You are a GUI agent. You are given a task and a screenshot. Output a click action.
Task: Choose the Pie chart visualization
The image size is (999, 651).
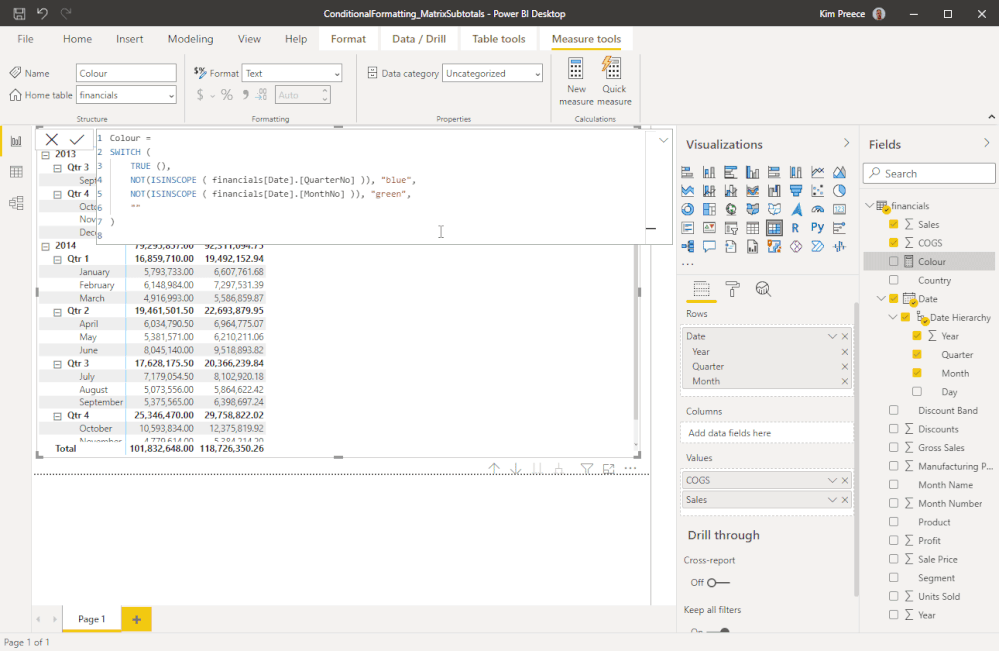pyautogui.click(x=839, y=190)
